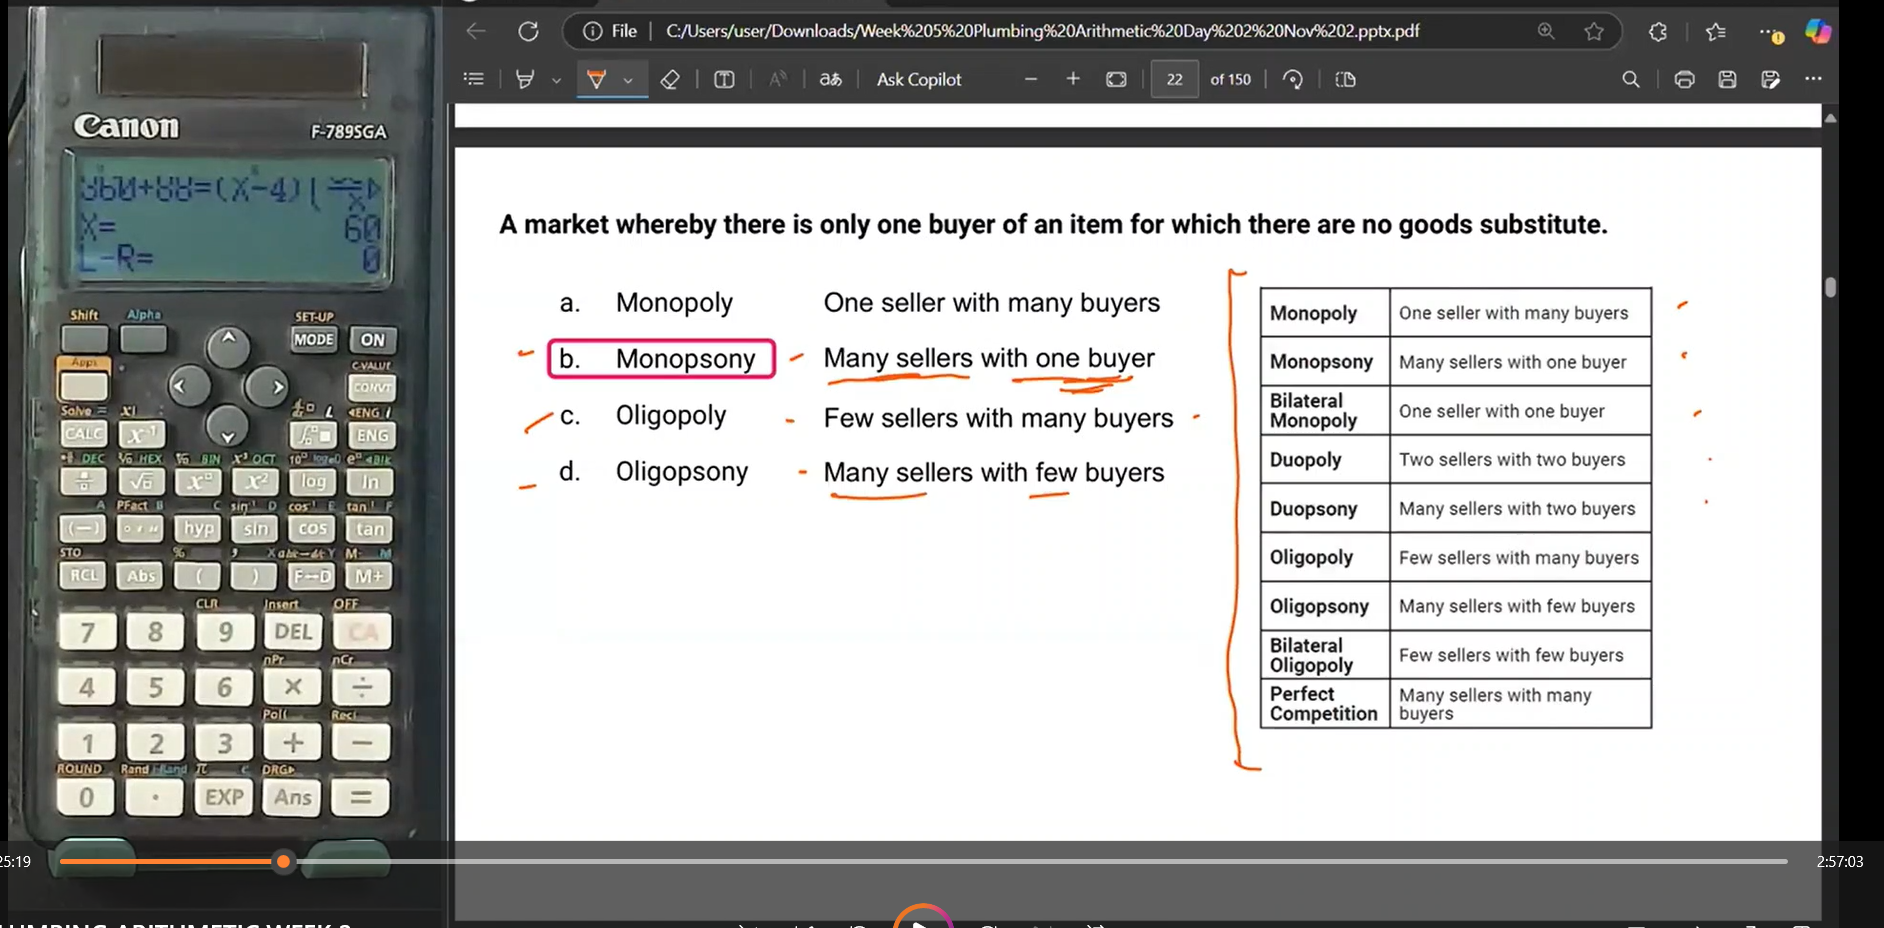Click the page number field showing 22

click(x=1175, y=79)
